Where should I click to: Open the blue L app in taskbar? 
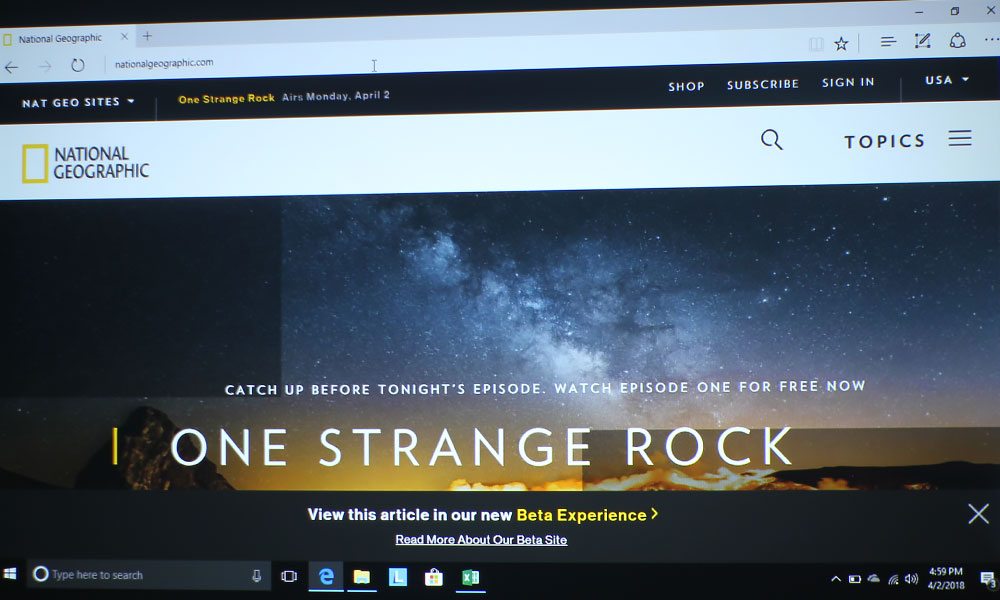(397, 577)
